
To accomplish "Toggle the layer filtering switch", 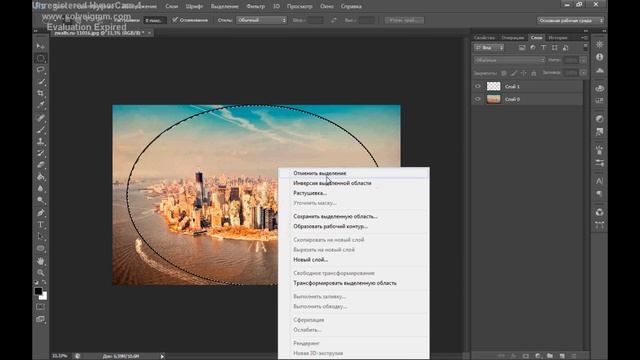I will tap(586, 48).
